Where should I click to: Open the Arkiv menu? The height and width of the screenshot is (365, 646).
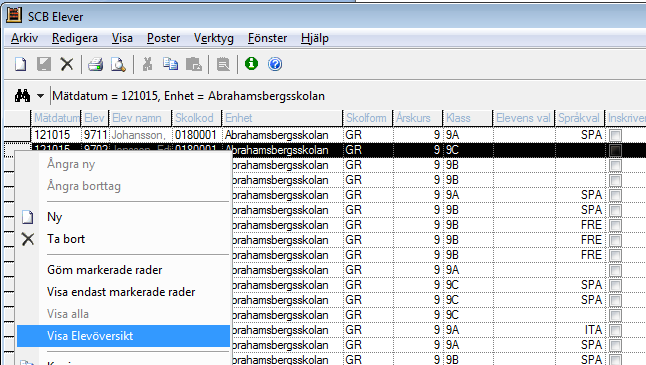click(x=24, y=38)
